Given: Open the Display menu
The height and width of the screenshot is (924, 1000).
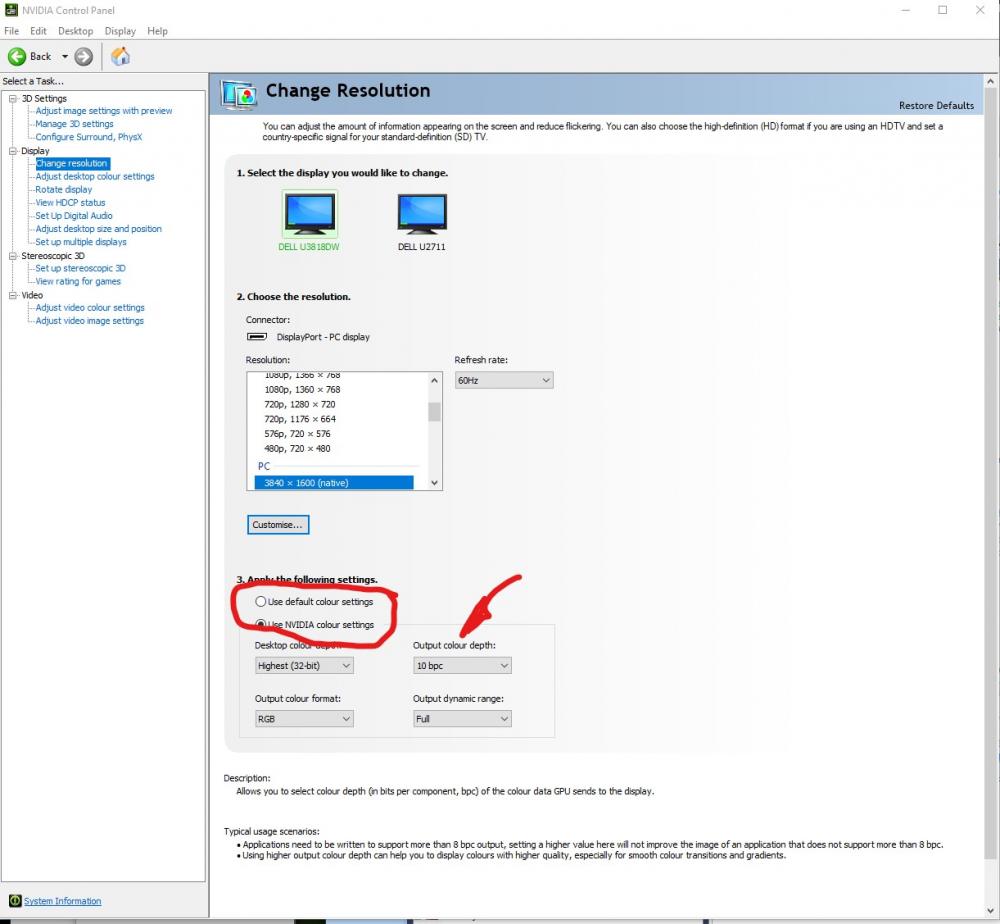Looking at the screenshot, I should pyautogui.click(x=120, y=31).
